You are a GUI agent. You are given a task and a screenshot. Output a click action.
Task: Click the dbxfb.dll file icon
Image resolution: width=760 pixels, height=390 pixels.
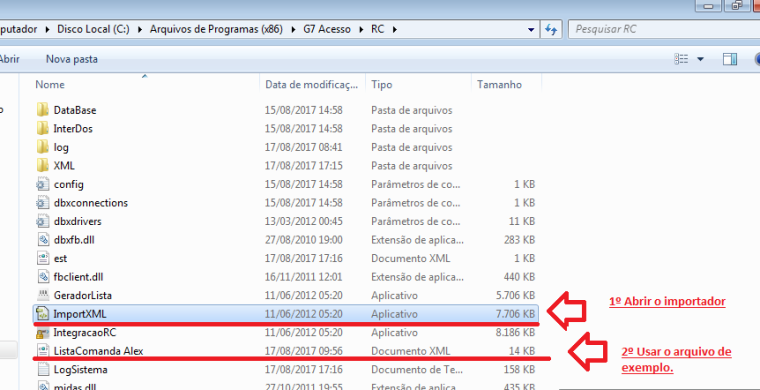[x=43, y=239]
